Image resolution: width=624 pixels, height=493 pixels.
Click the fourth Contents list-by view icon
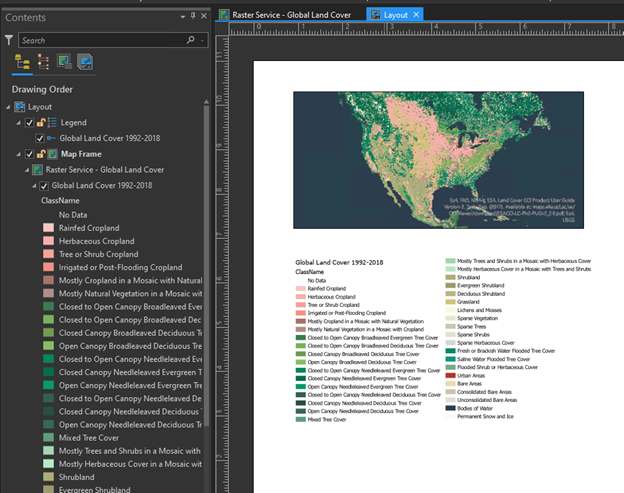[x=86, y=63]
